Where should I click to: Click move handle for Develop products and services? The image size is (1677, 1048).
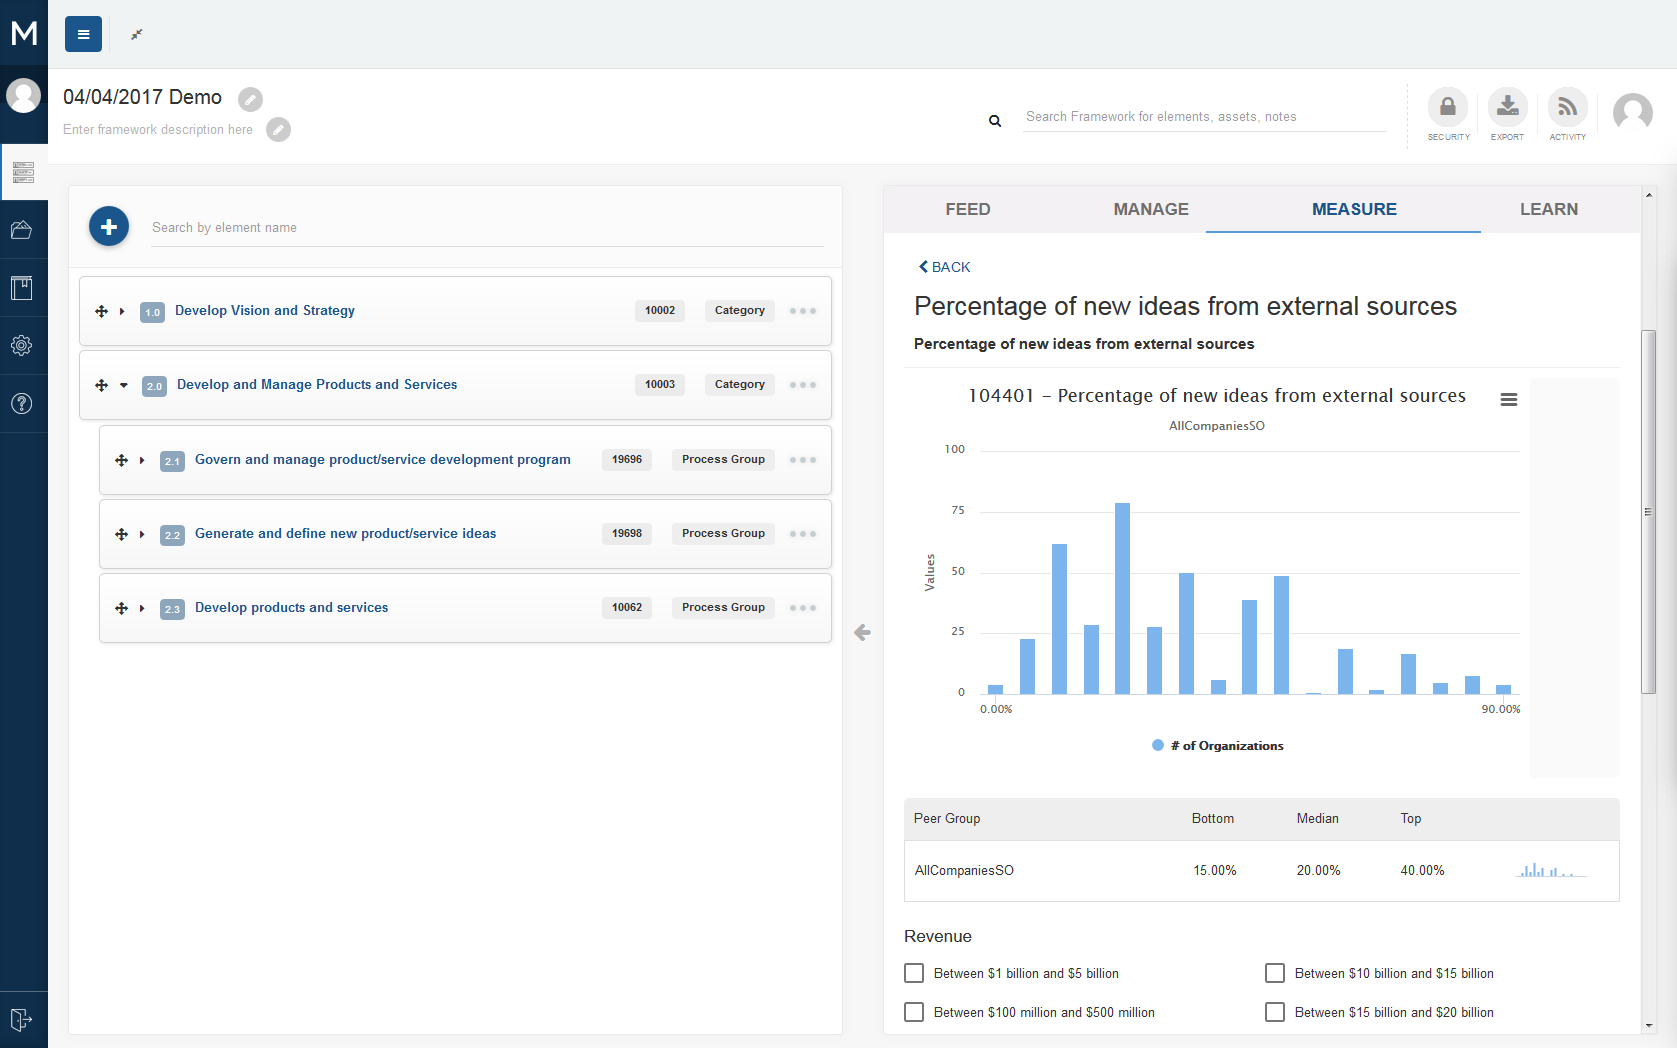121,608
